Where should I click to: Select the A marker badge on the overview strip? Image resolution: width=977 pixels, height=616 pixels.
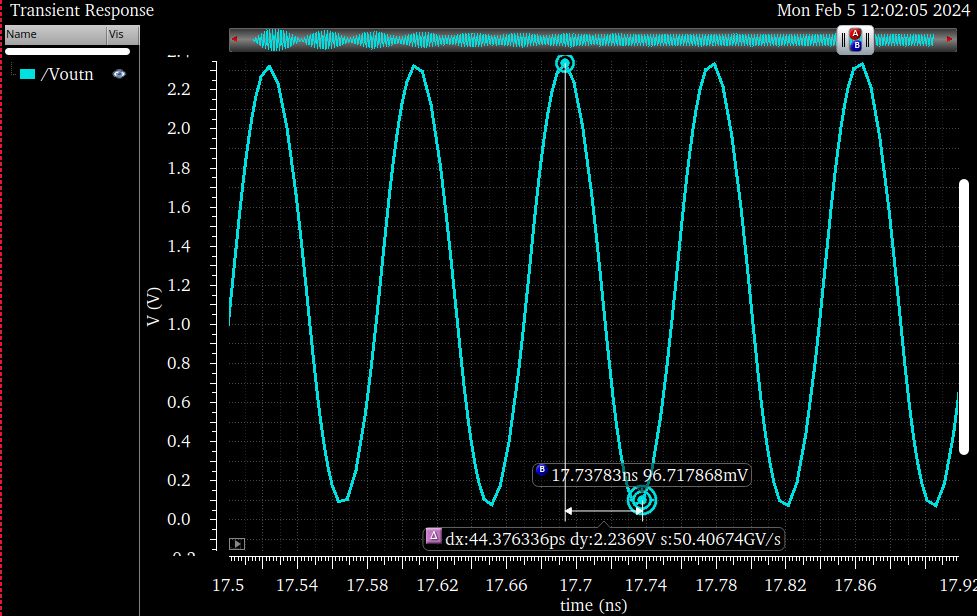coord(855,33)
